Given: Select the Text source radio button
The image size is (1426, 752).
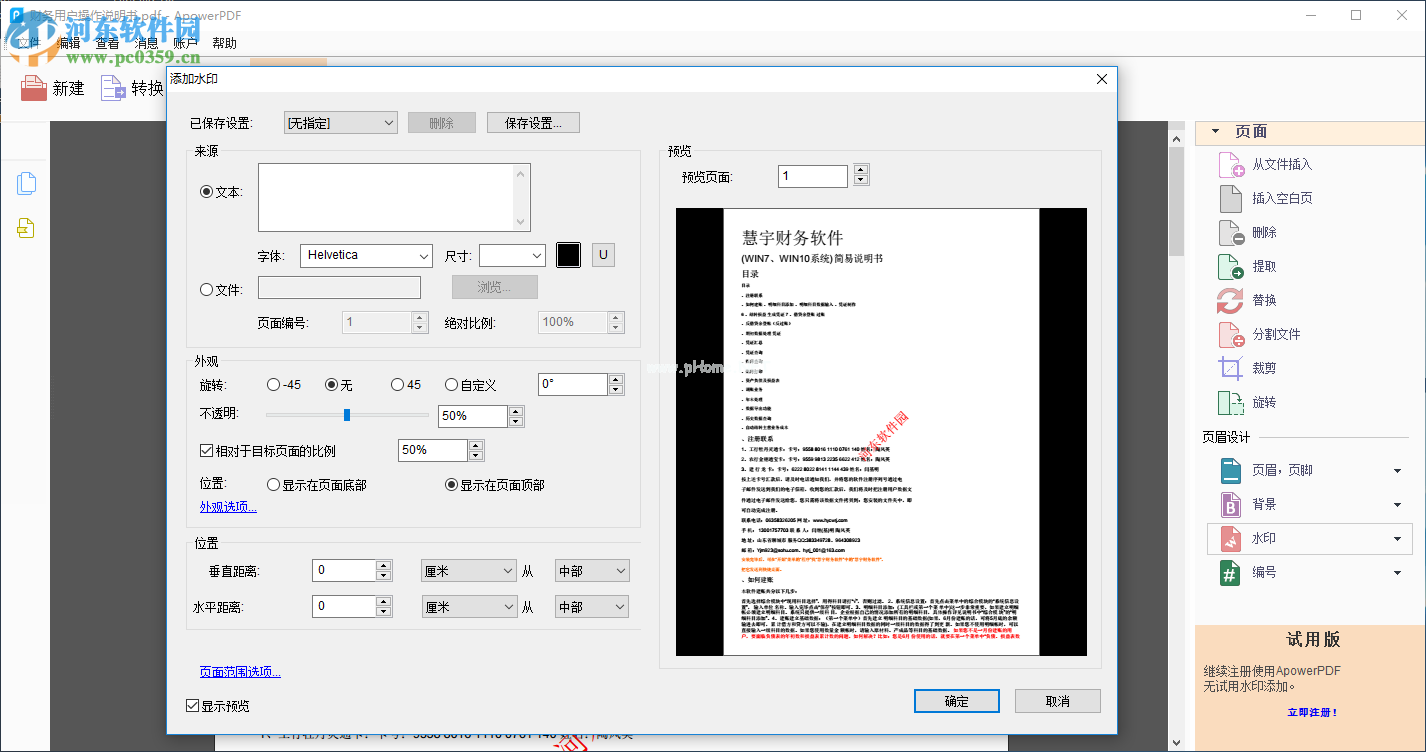Looking at the screenshot, I should (x=207, y=192).
